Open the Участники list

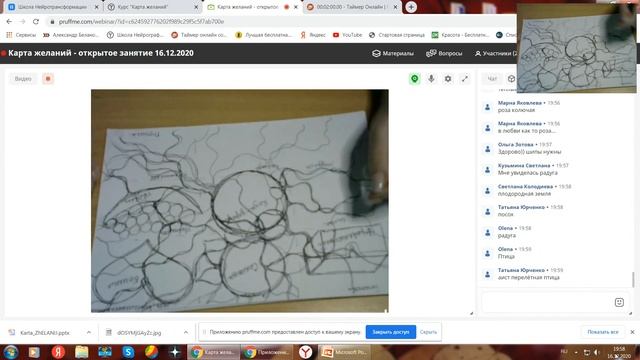pyautogui.click(x=496, y=53)
